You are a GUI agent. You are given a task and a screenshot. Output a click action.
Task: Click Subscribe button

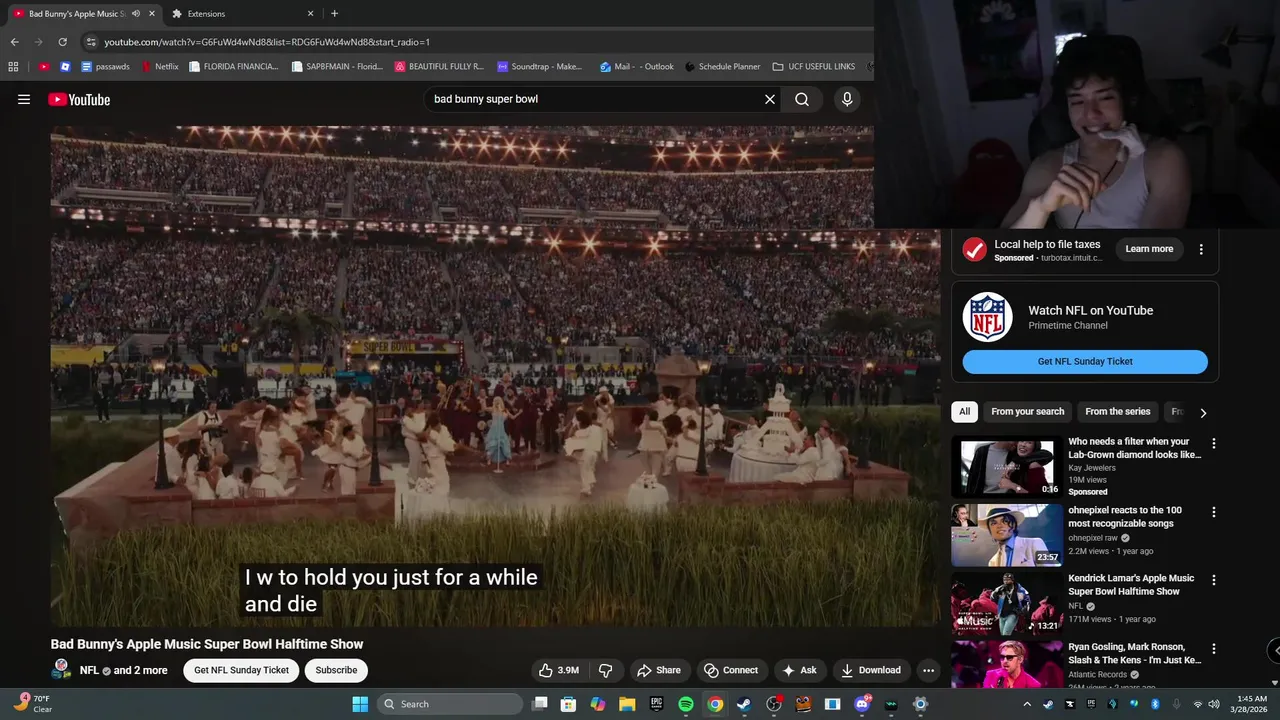(336, 670)
